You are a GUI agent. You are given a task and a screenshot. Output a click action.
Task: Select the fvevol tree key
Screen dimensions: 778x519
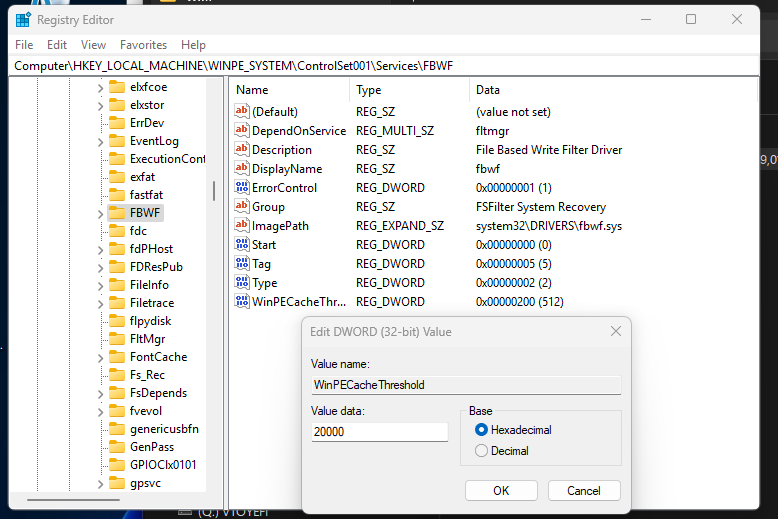(x=146, y=411)
